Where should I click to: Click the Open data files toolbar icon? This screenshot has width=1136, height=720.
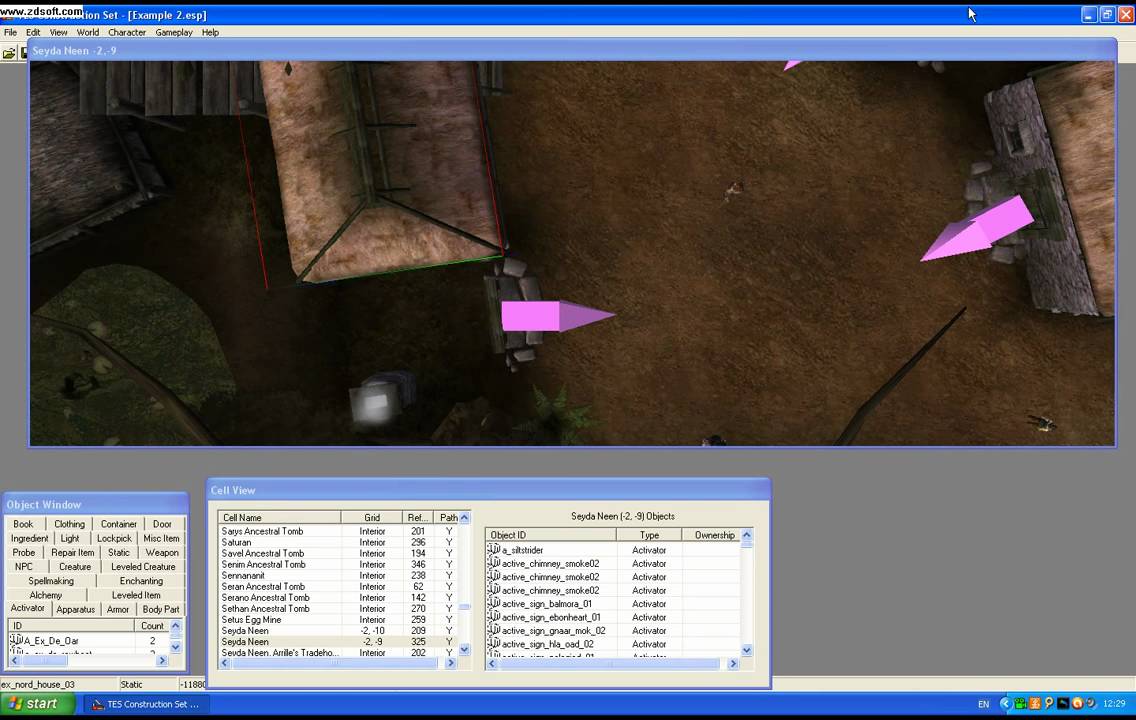click(x=9, y=53)
